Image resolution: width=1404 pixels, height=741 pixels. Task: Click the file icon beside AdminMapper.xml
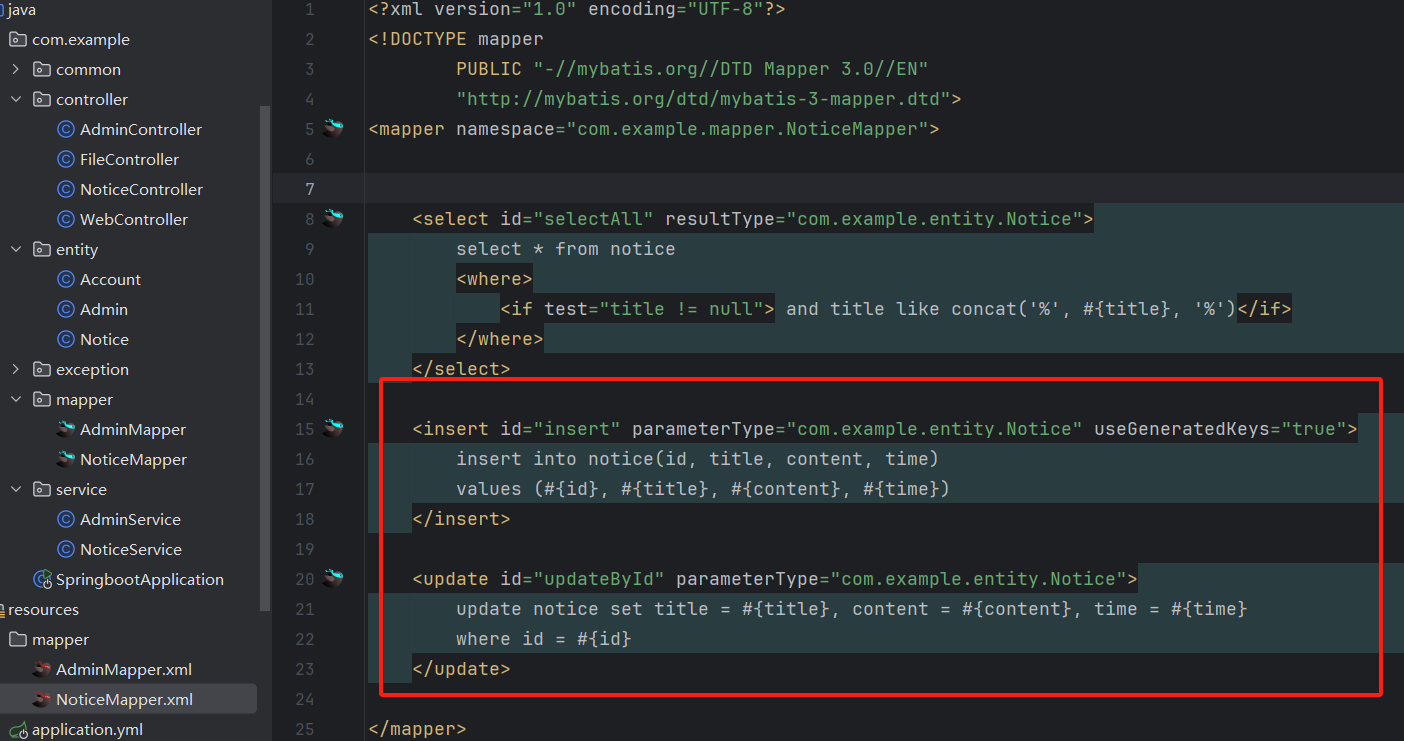(x=42, y=669)
